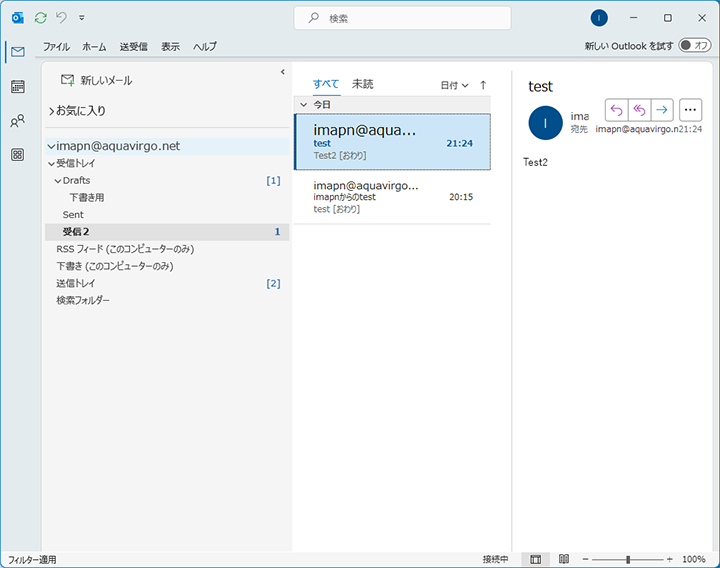
Task: Reverse sort order with the up arrow
Action: [x=483, y=85]
